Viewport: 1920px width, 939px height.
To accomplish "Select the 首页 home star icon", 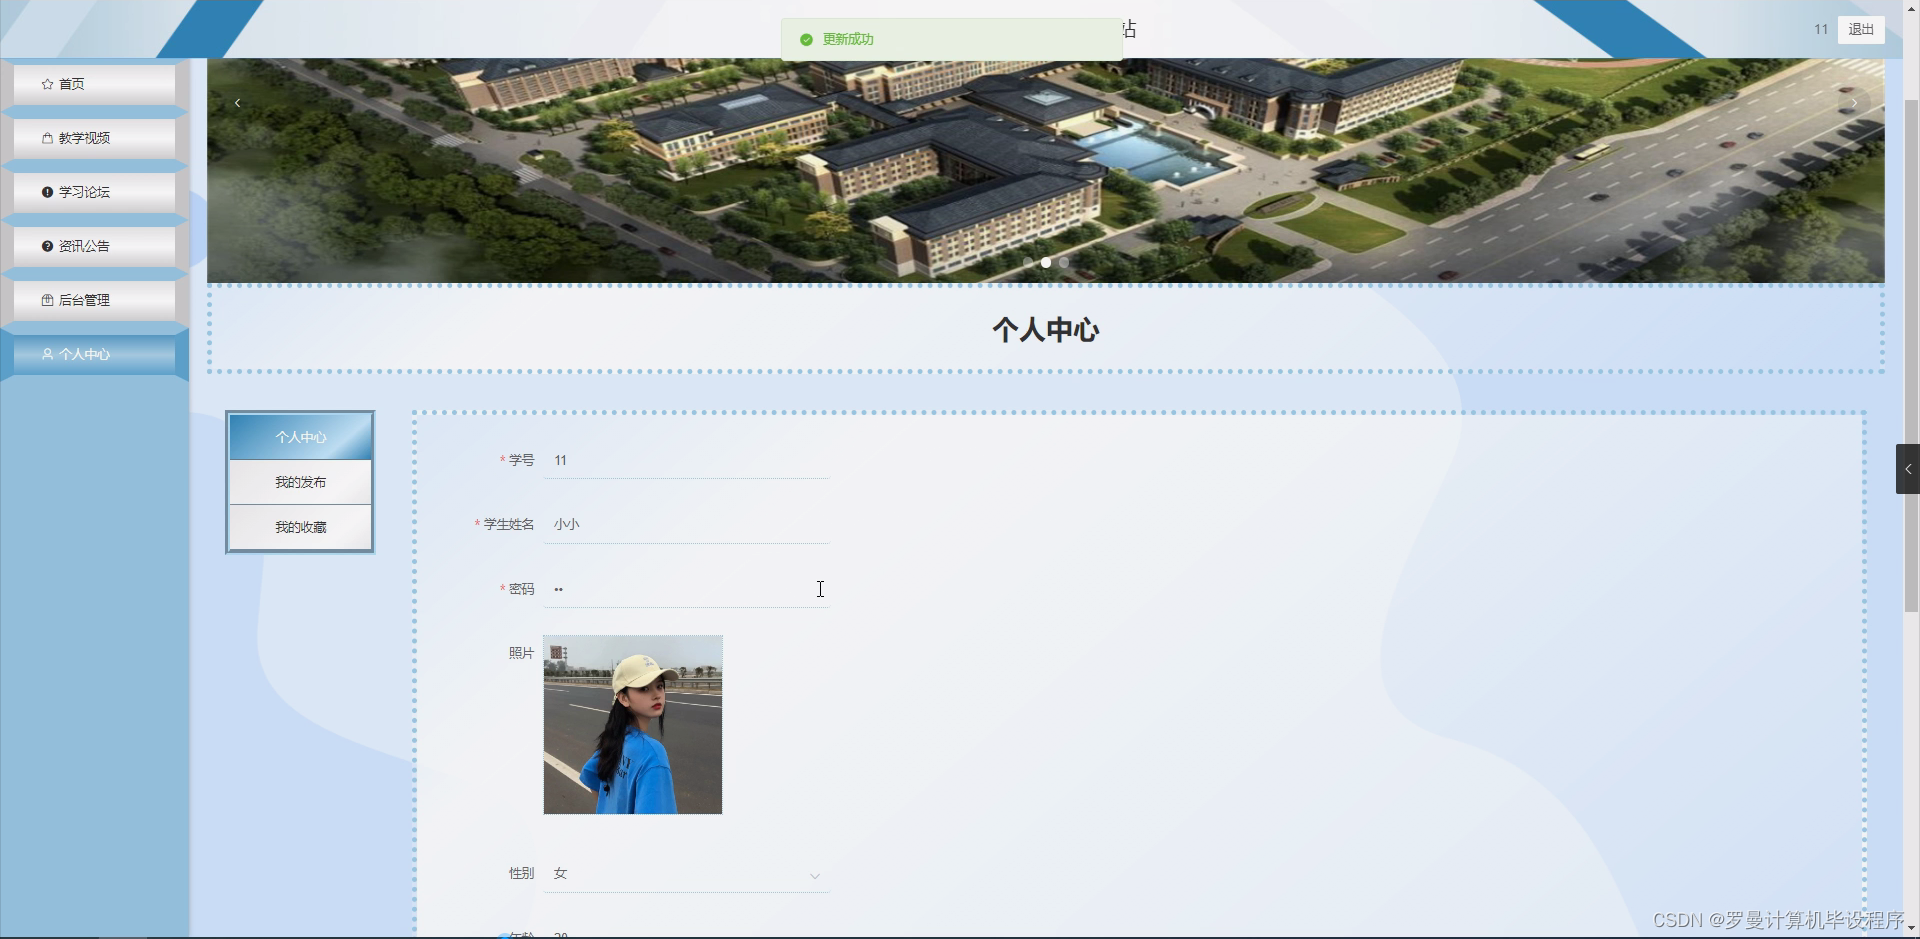I will [x=47, y=83].
